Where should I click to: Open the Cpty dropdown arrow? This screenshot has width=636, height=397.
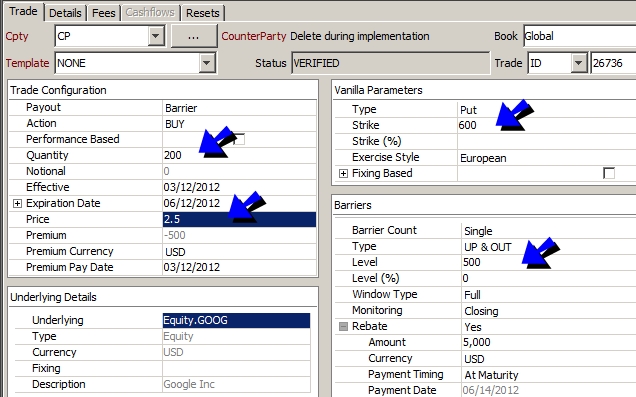155,36
